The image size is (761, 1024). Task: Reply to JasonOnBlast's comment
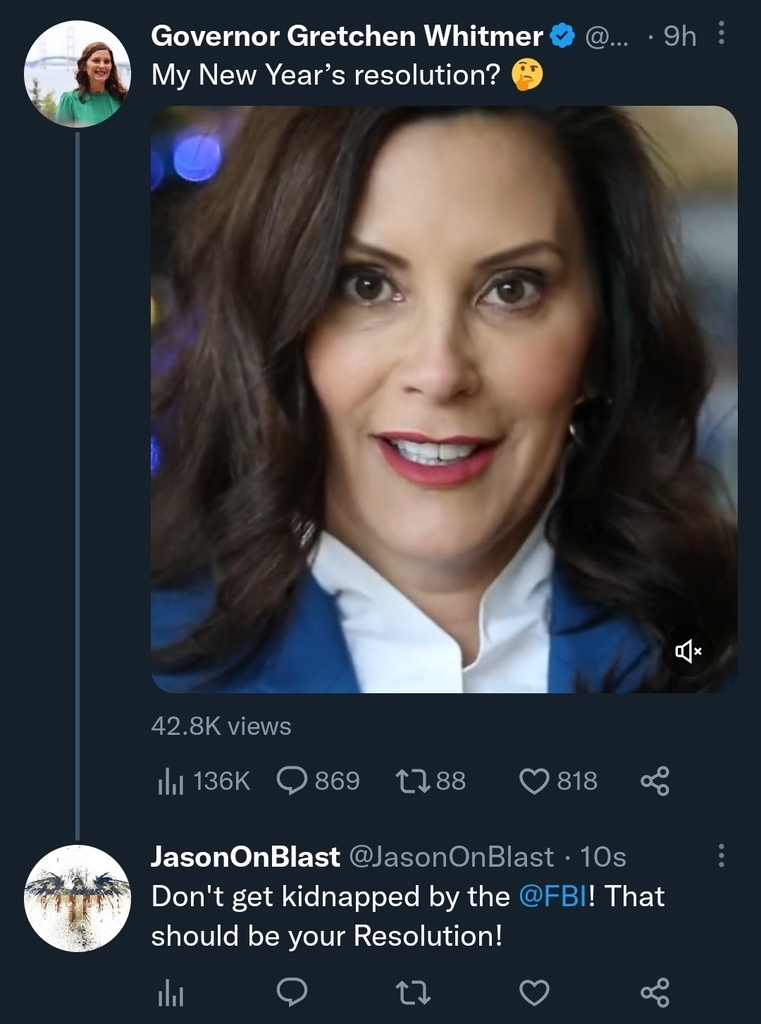(291, 992)
